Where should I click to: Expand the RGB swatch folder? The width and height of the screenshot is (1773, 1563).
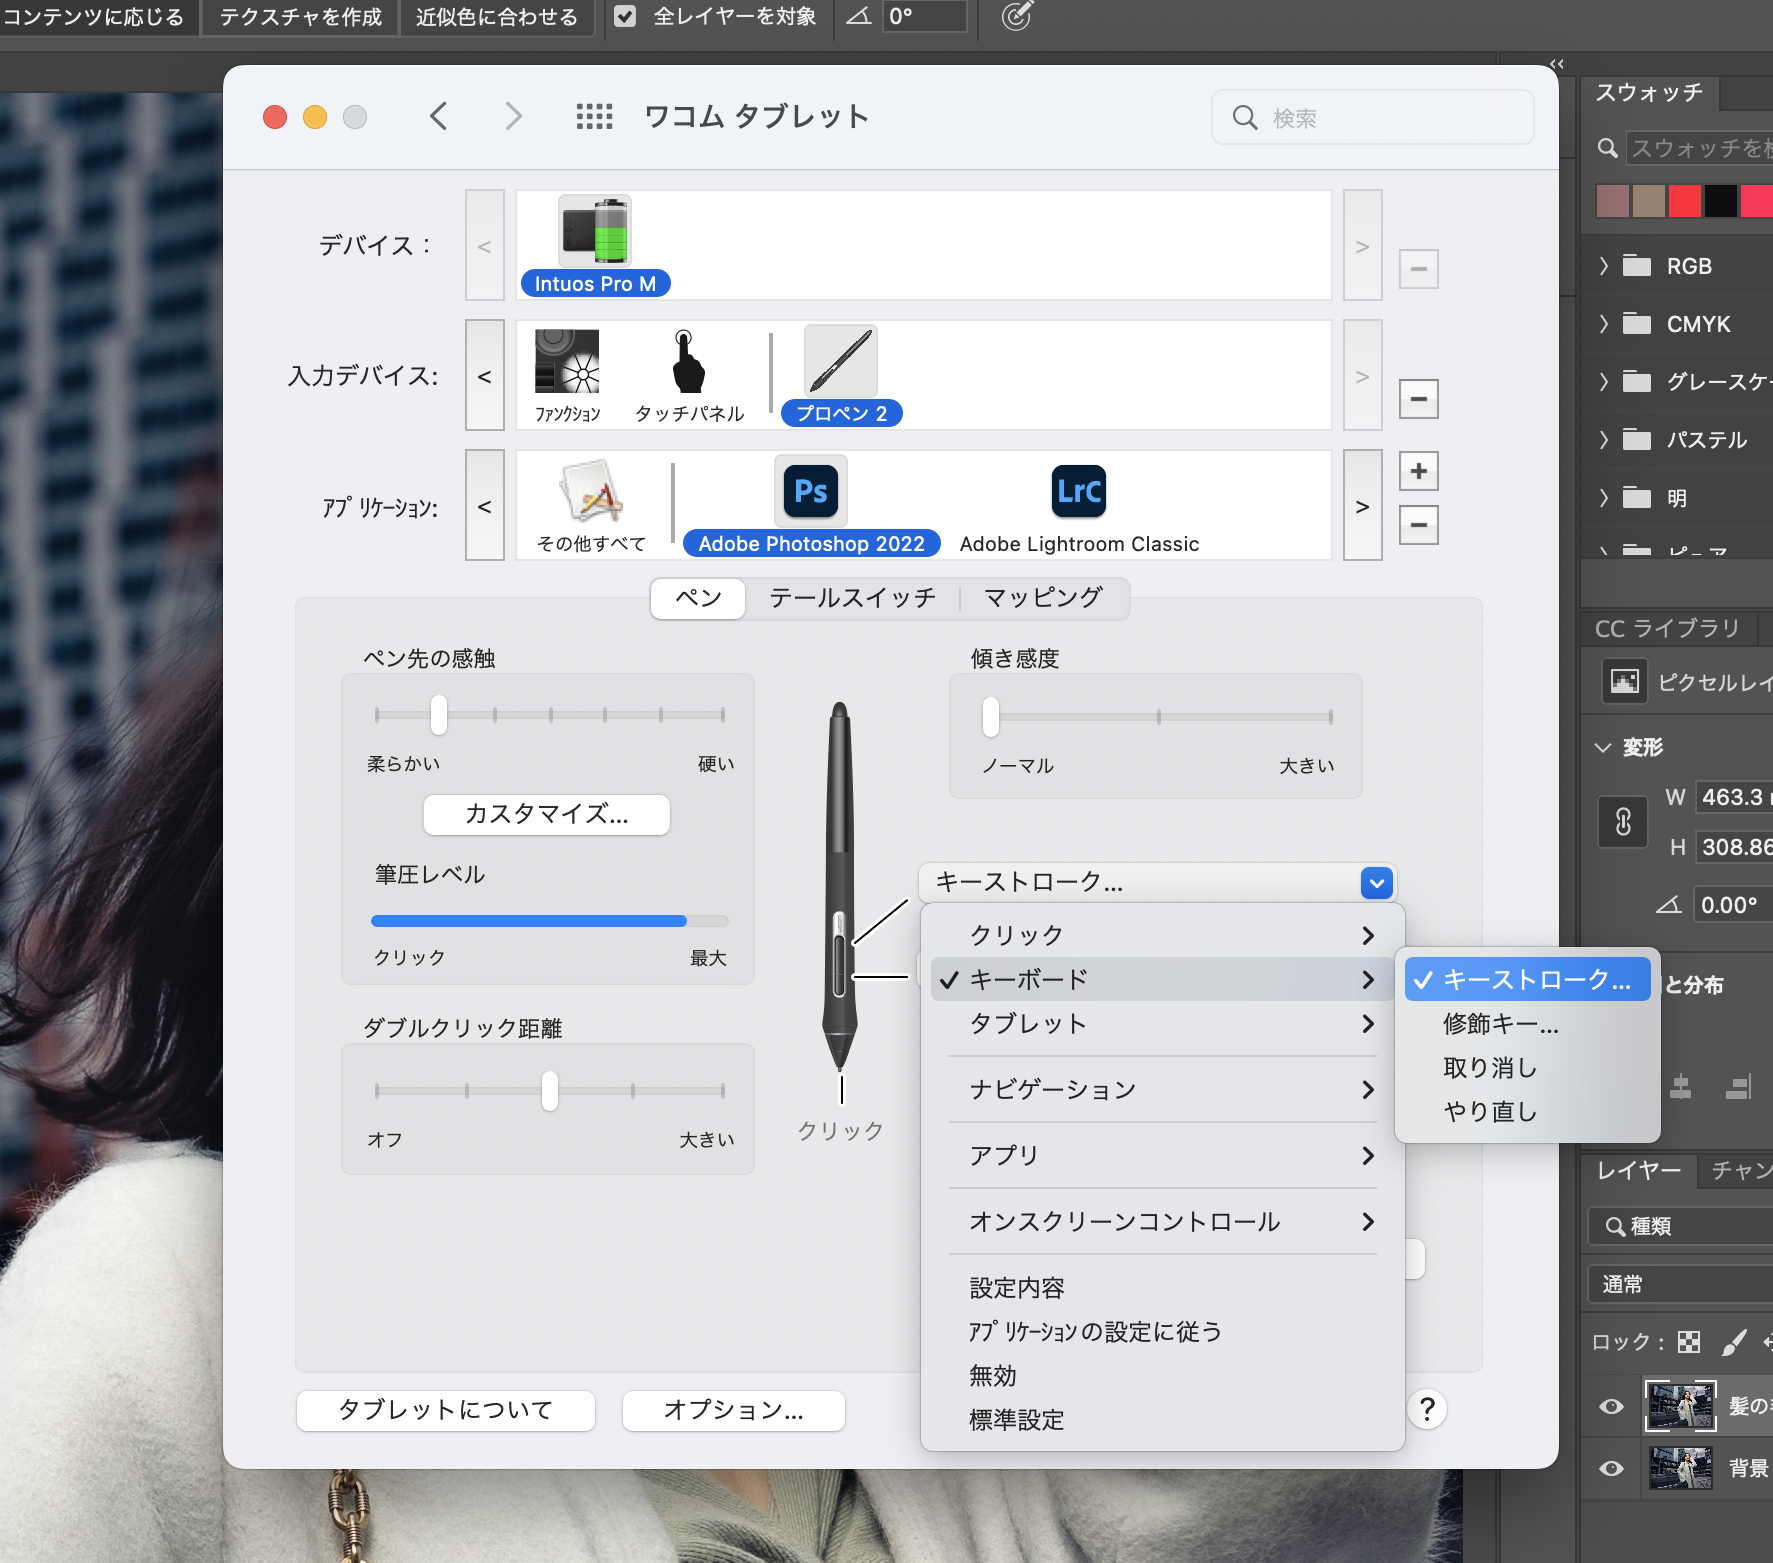pos(1604,266)
